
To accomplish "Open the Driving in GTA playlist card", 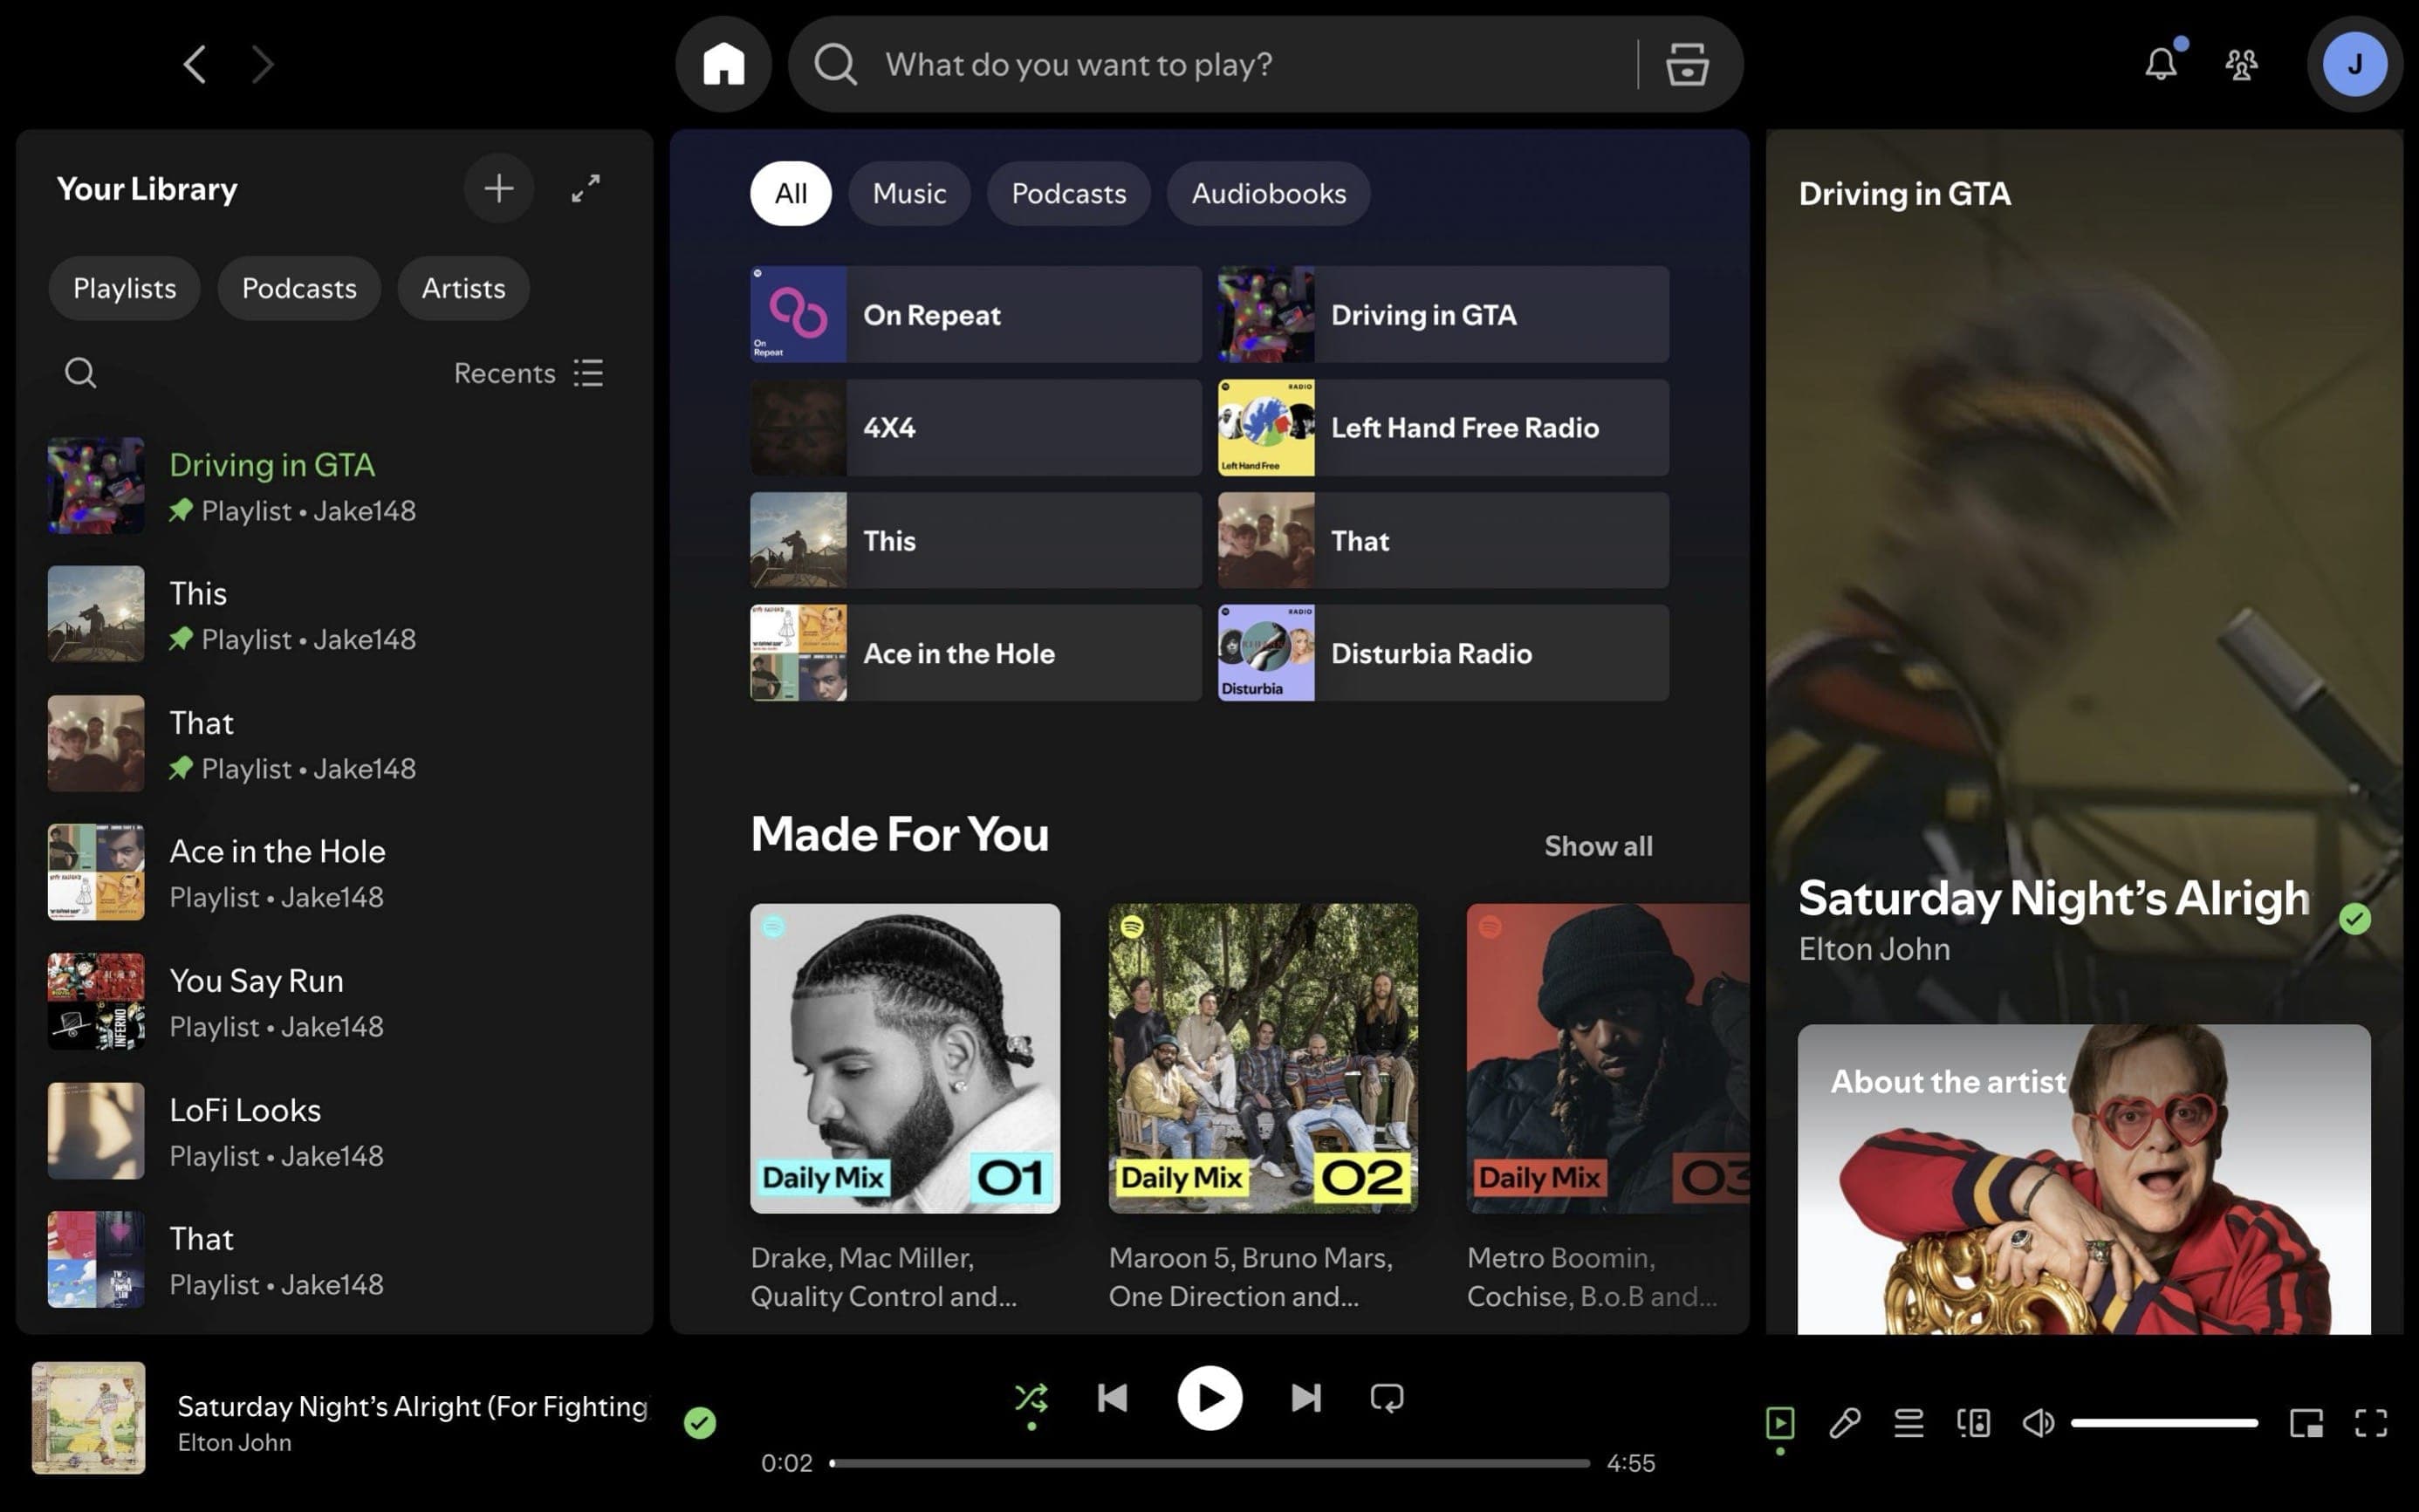I will 1440,314.
